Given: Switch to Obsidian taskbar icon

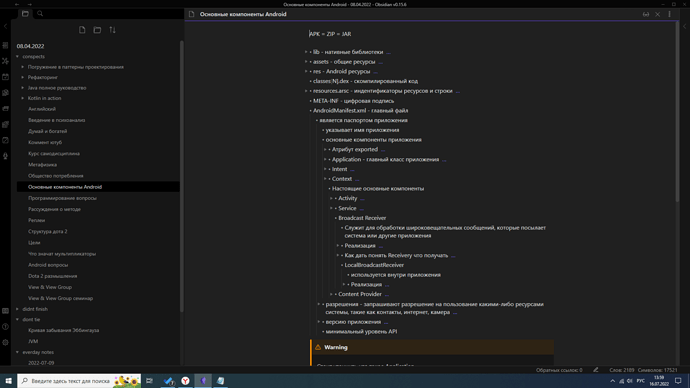Looking at the screenshot, I should coord(203,381).
